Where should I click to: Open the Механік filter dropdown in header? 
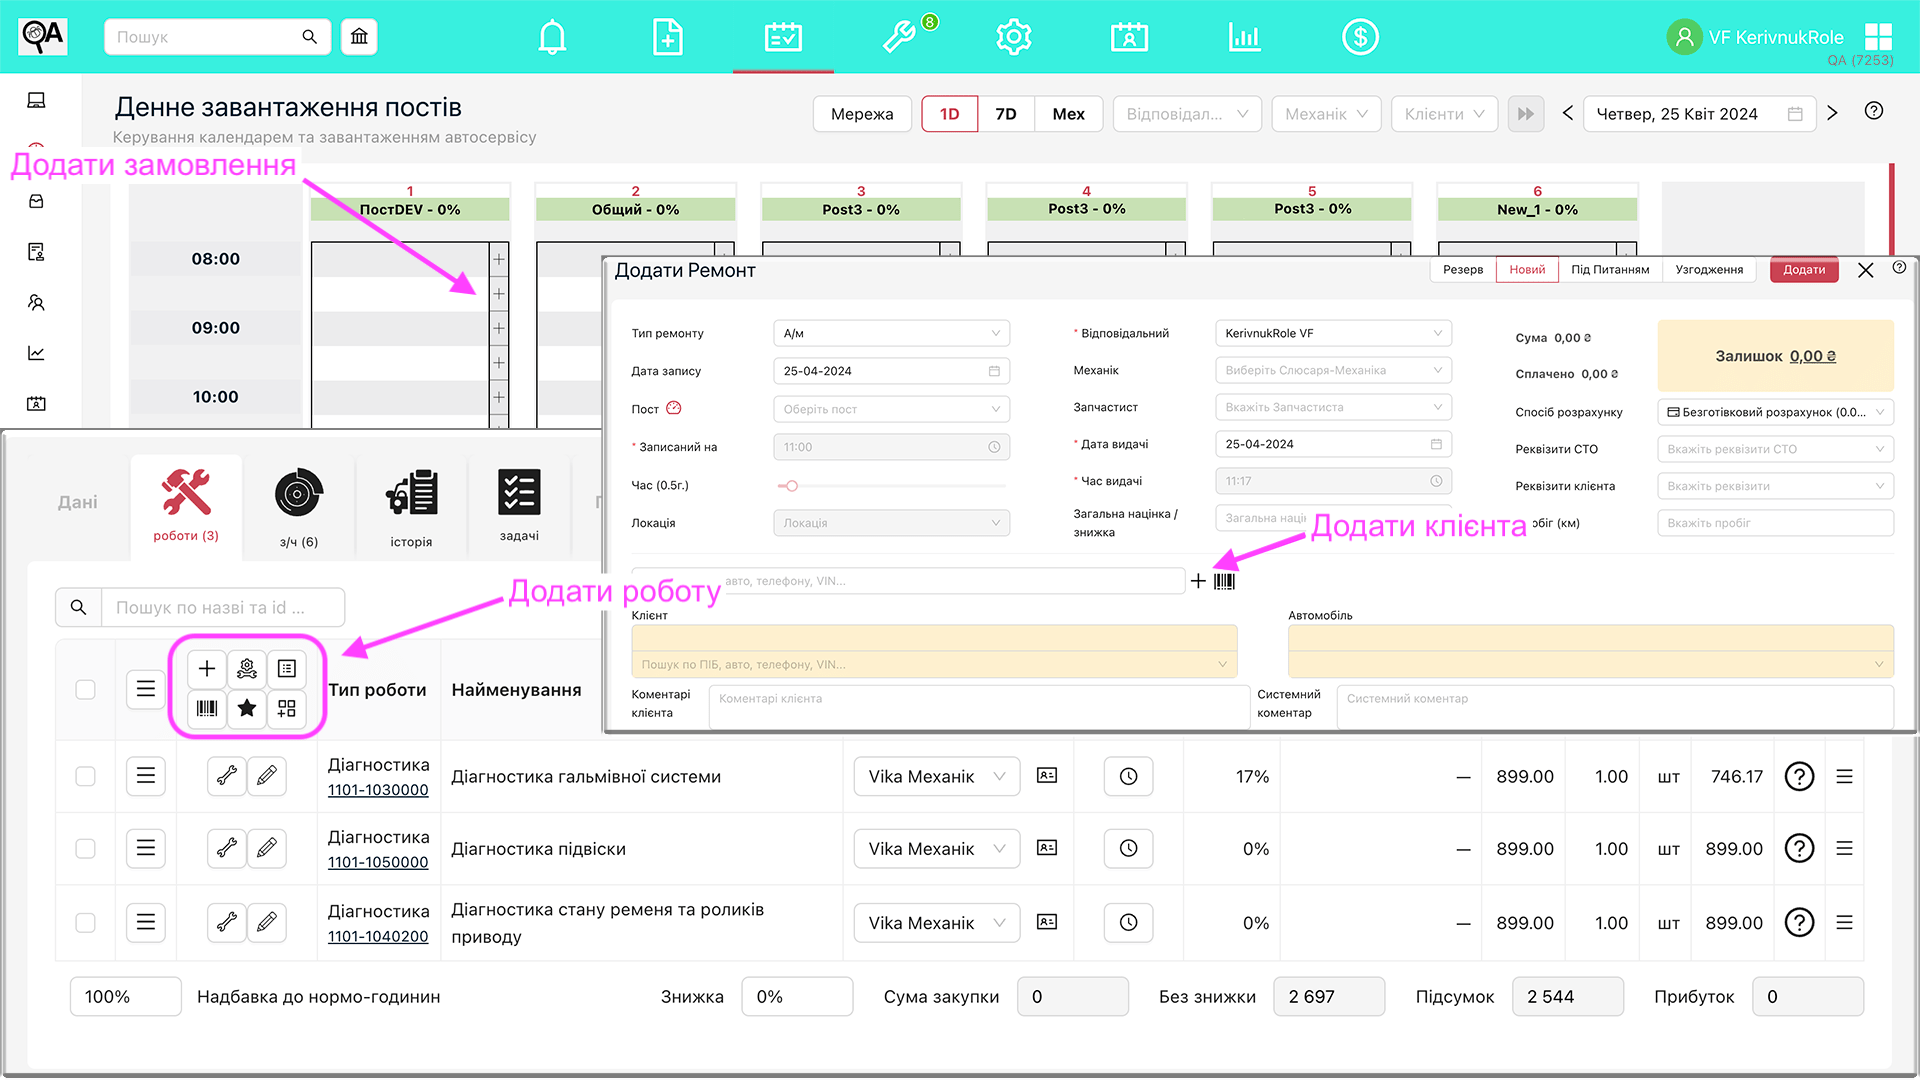pos(1326,114)
